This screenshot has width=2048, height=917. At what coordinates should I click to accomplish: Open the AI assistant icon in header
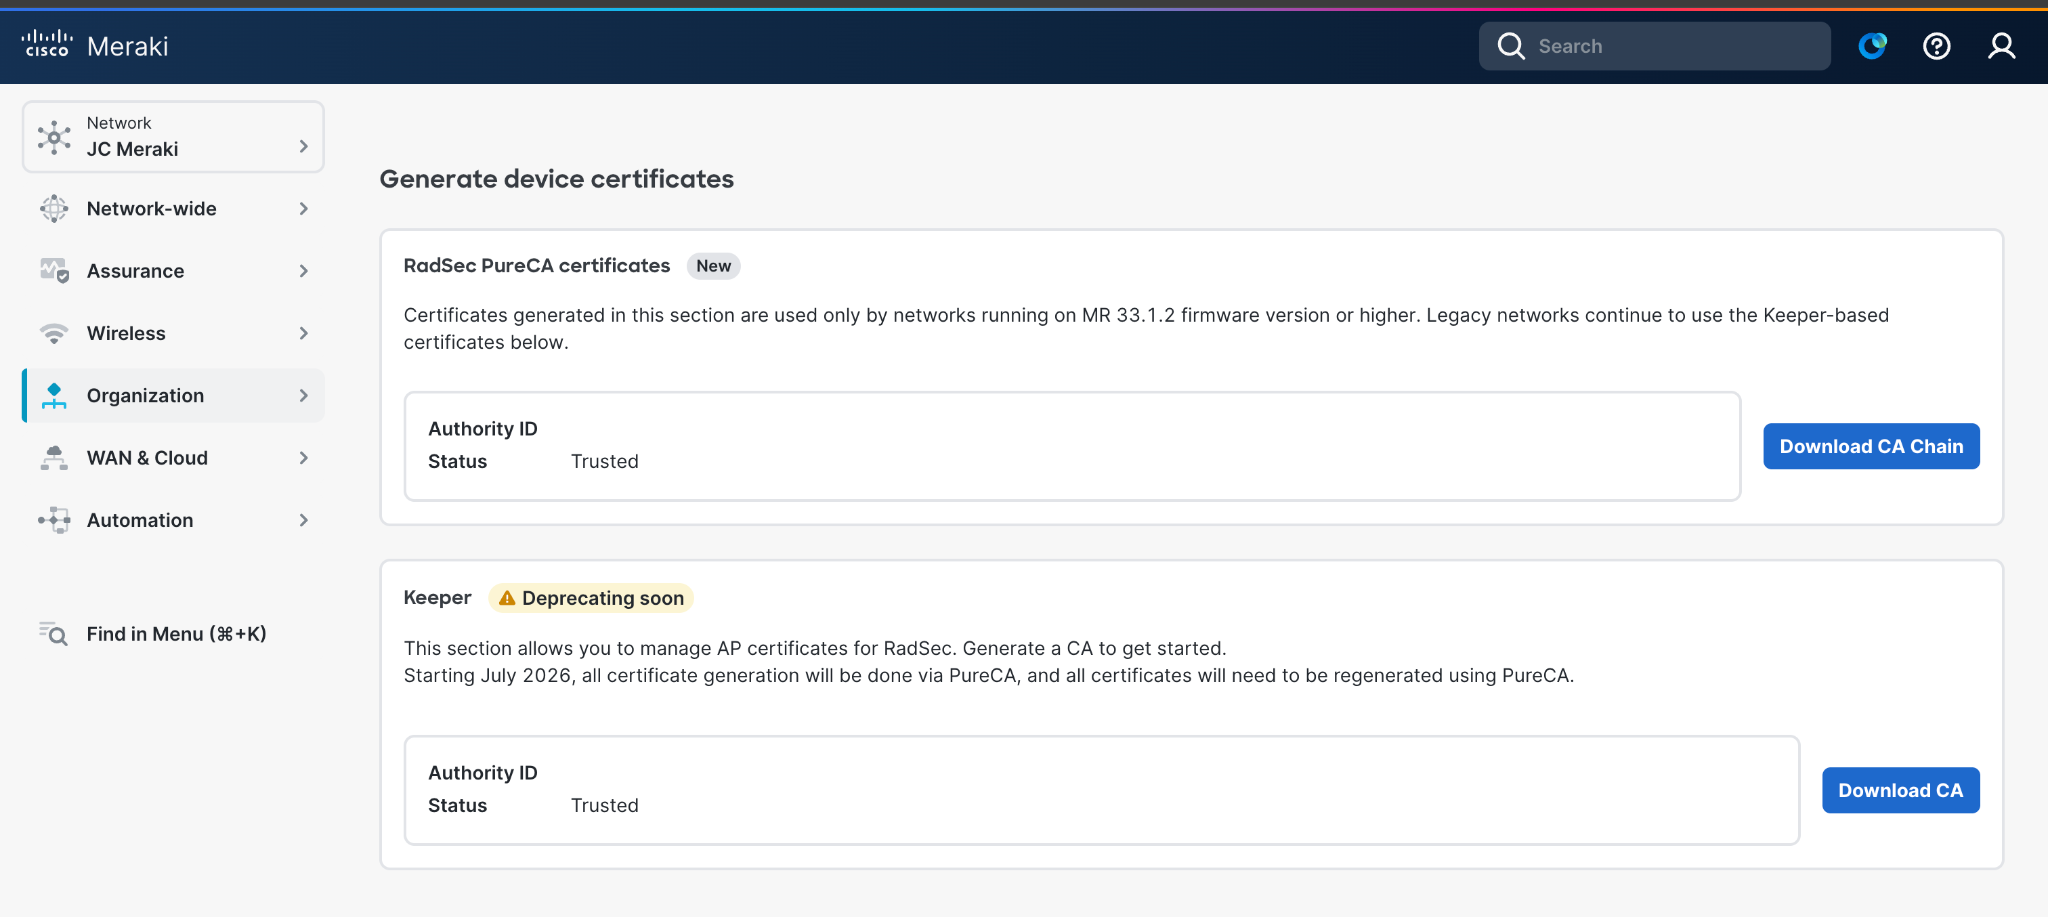[1872, 46]
